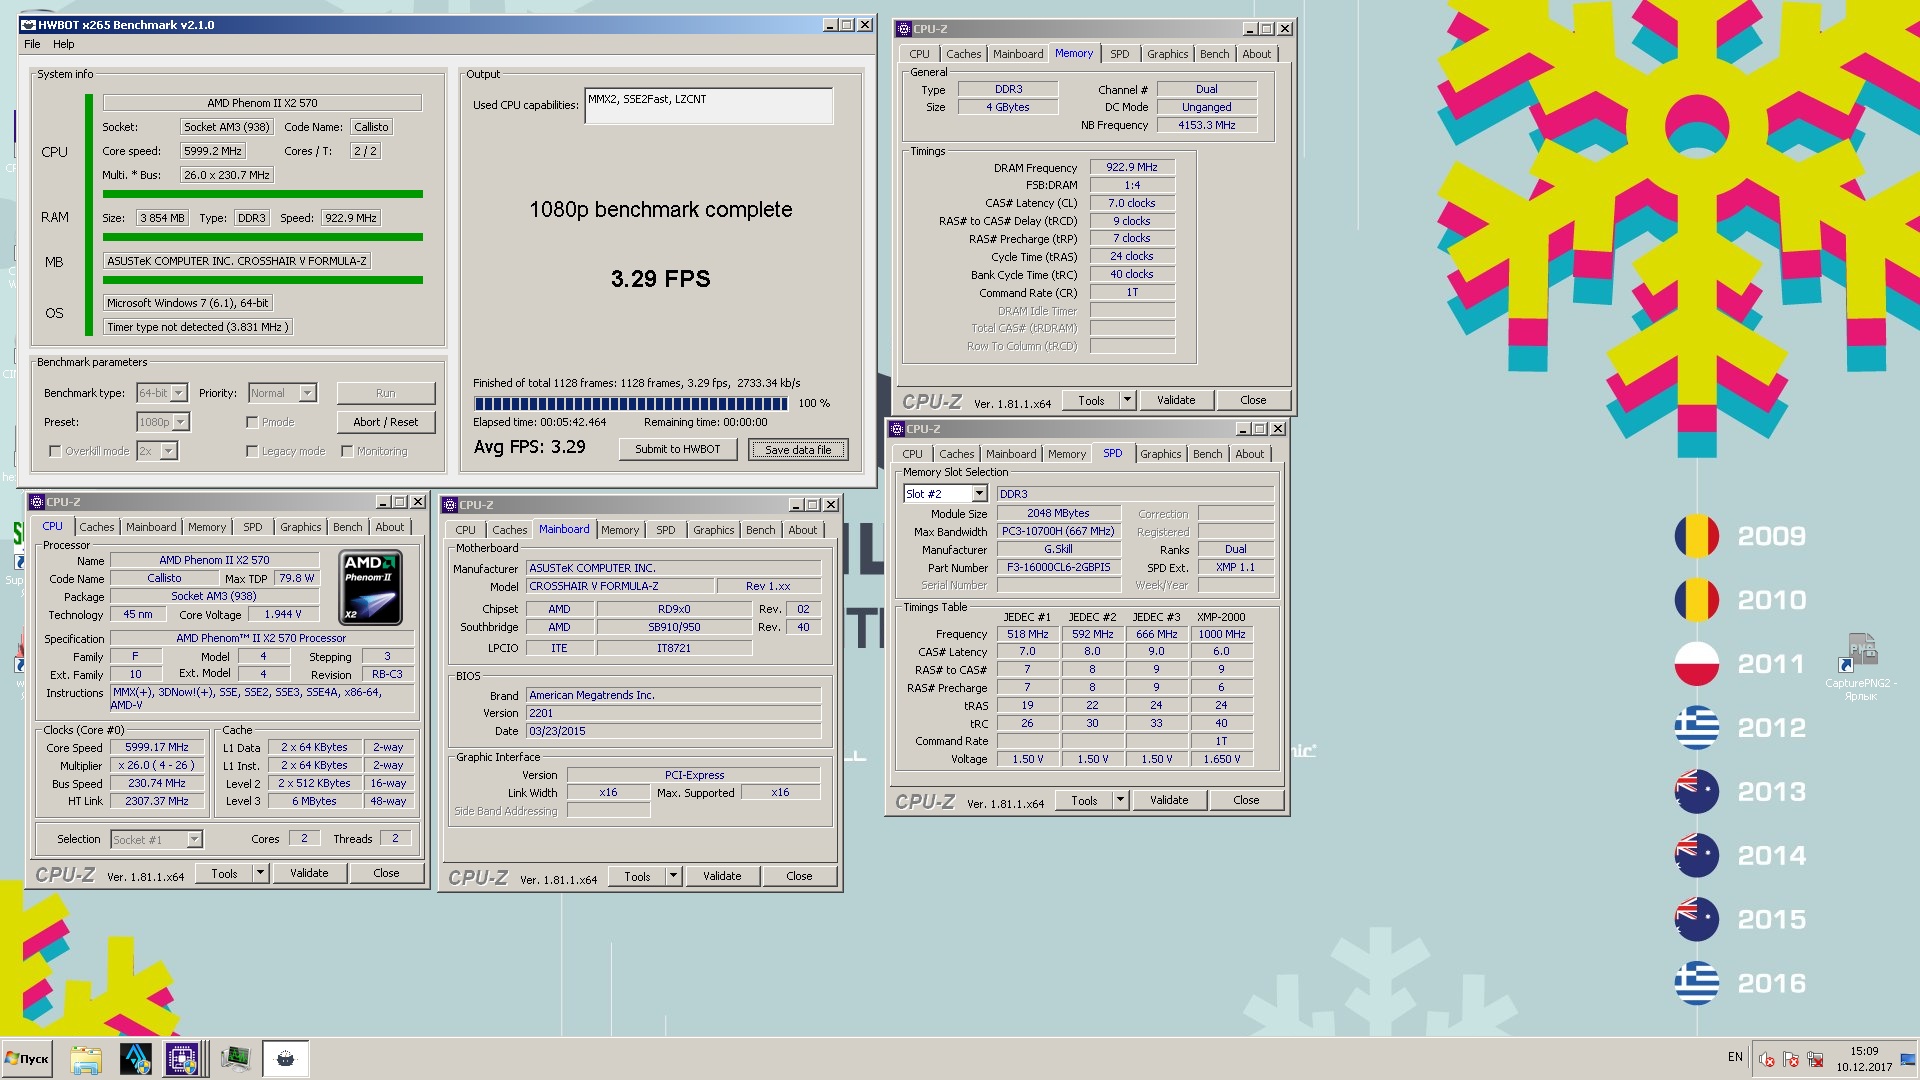Click the tray clock showing 15:09
The width and height of the screenshot is (1920, 1080).
1864,1059
